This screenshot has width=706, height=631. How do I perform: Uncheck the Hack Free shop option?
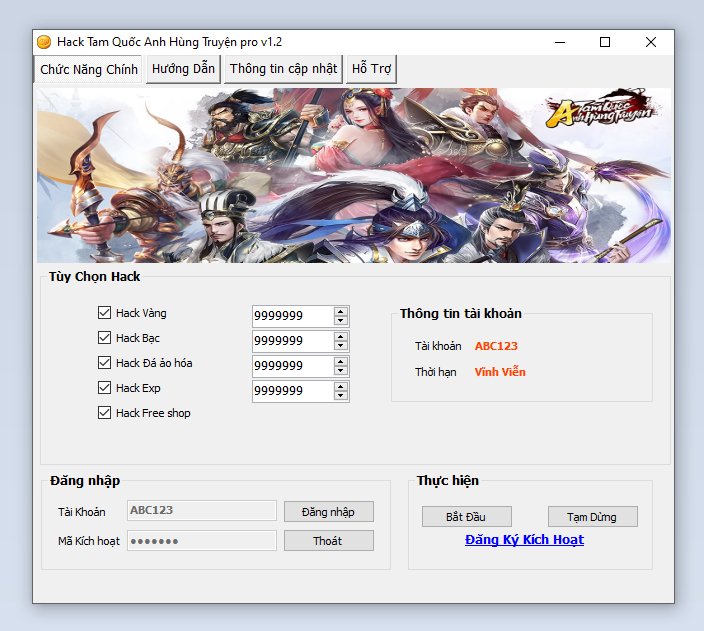point(105,413)
